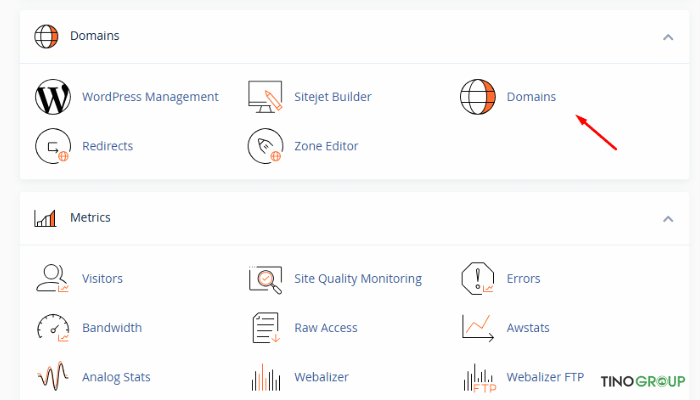The width and height of the screenshot is (700, 400).
Task: Click the Domains globe icon in the tools grid
Action: [478, 97]
